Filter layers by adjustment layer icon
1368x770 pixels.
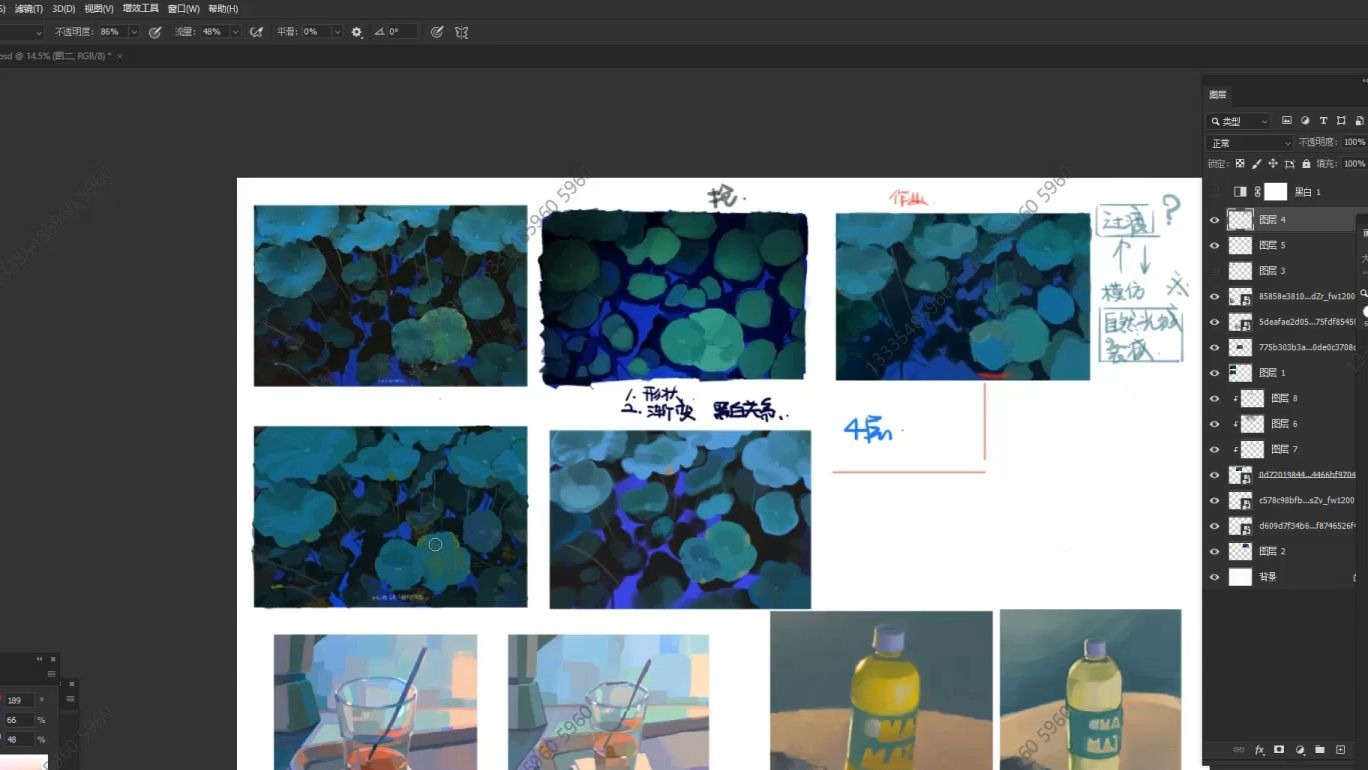pos(1305,121)
